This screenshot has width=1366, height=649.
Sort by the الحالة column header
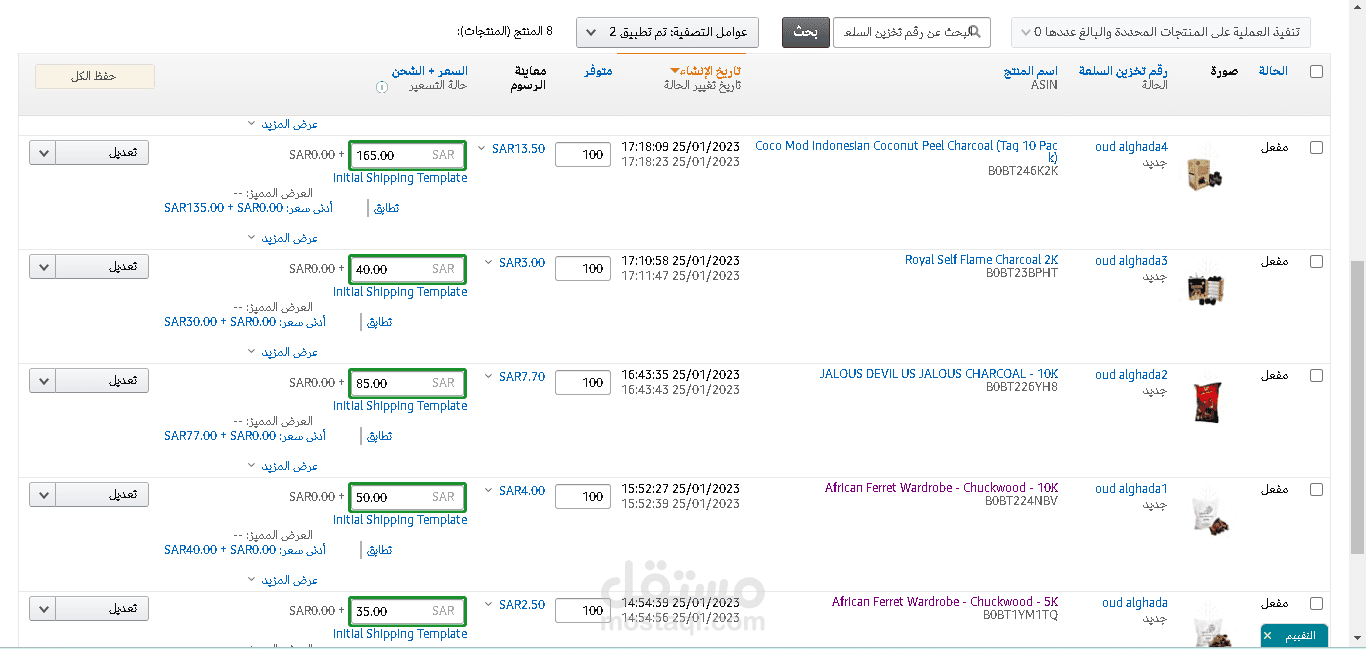[1272, 71]
